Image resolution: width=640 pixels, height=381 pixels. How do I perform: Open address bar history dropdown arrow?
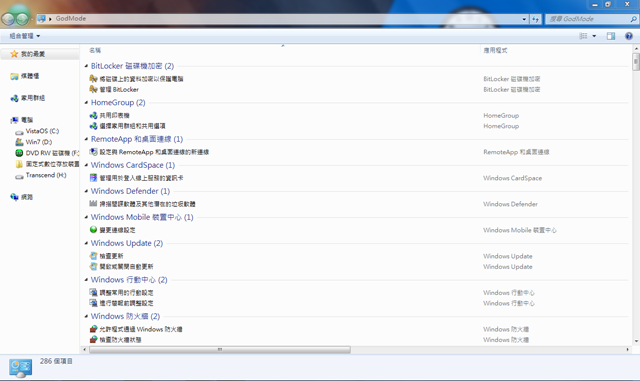524,19
